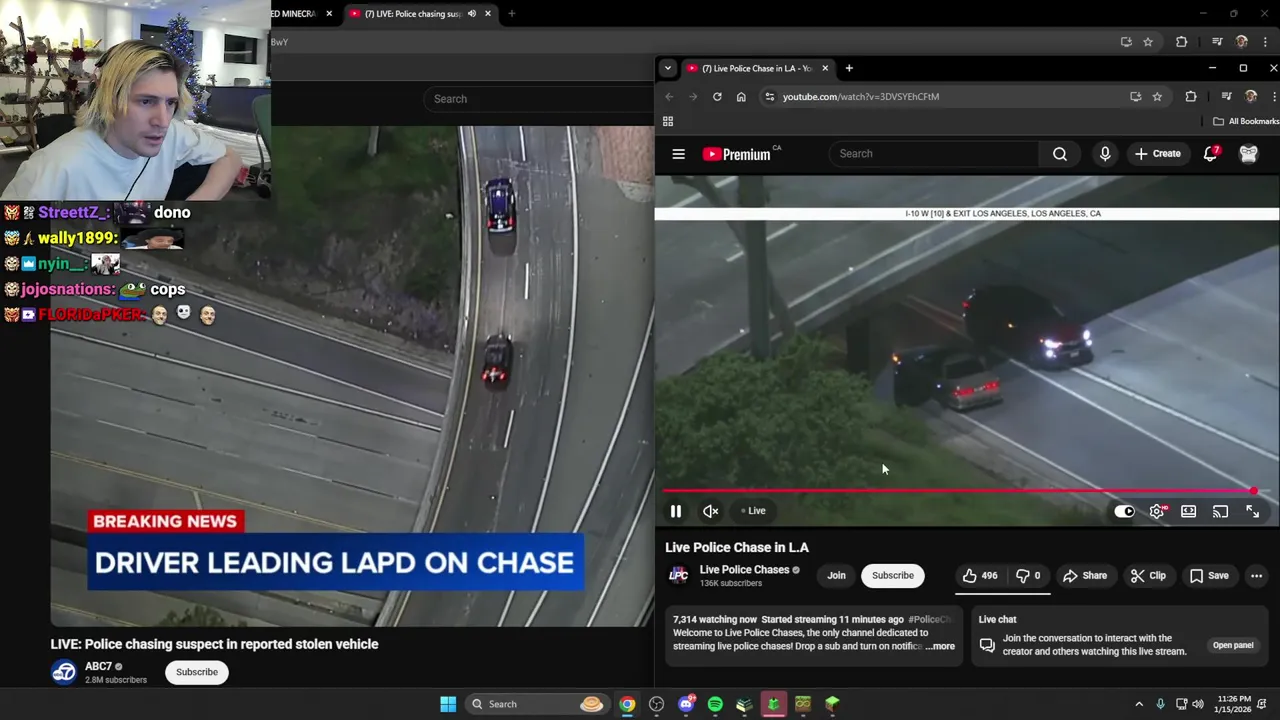Image resolution: width=1280 pixels, height=720 pixels.
Task: Open media controls in the front browser toolbar
Action: pos(1226,97)
